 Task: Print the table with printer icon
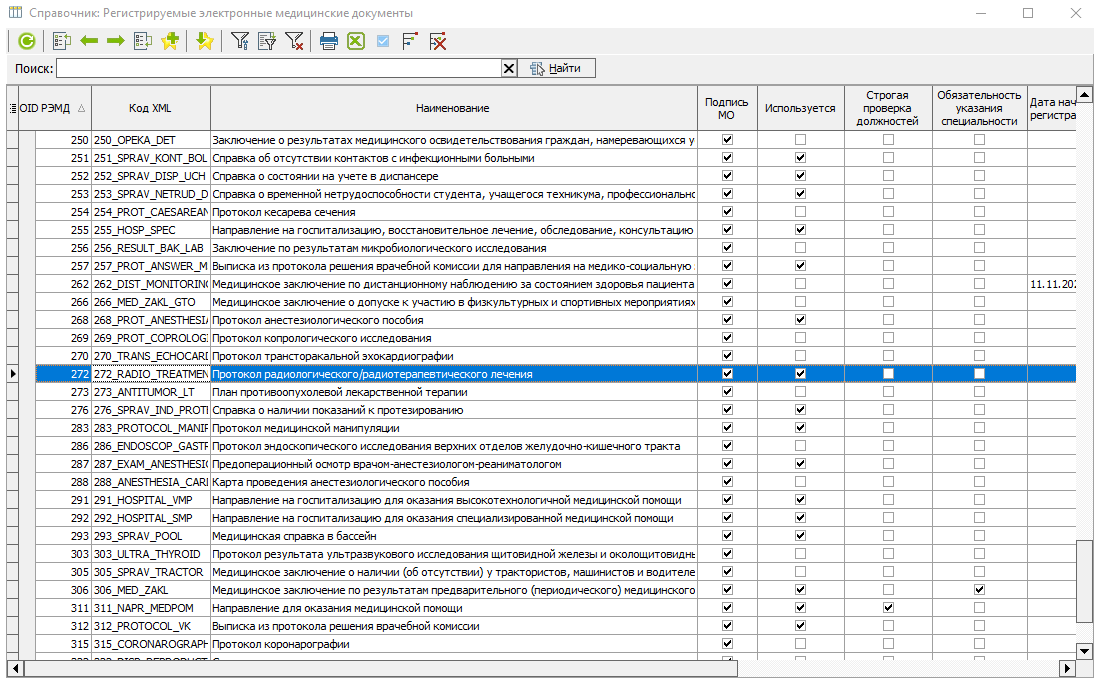click(329, 41)
